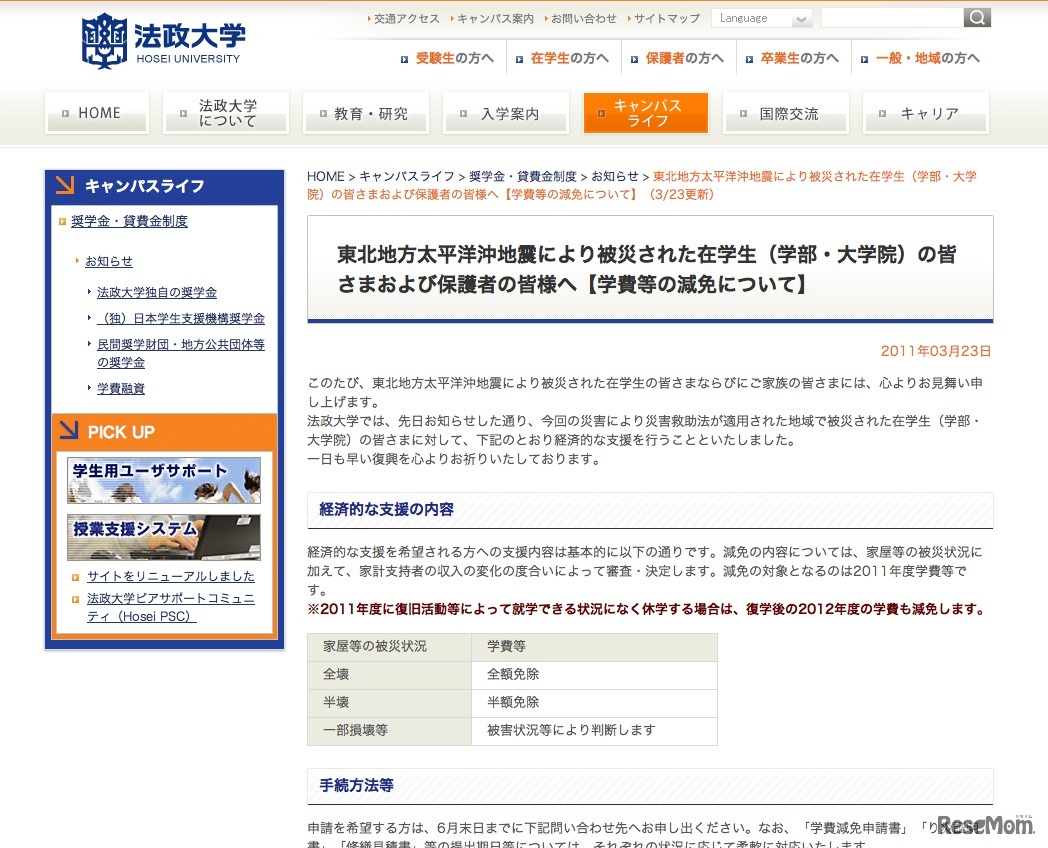
Task: Click the search magnifier button
Action: pos(976,17)
